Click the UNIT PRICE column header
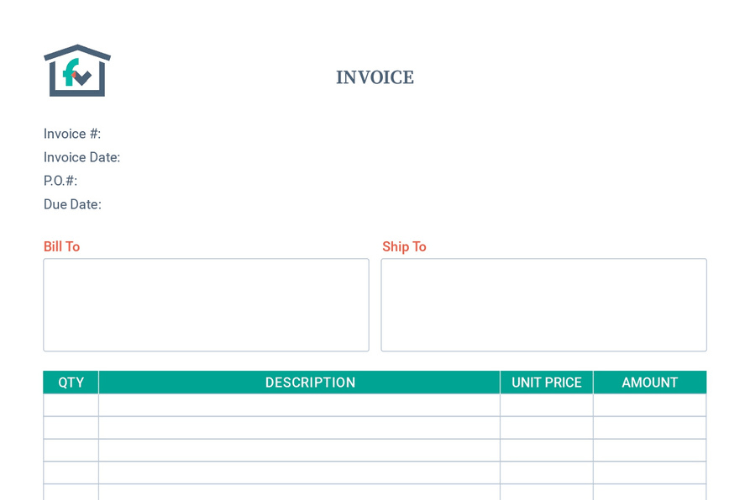The height and width of the screenshot is (500, 750). point(546,383)
